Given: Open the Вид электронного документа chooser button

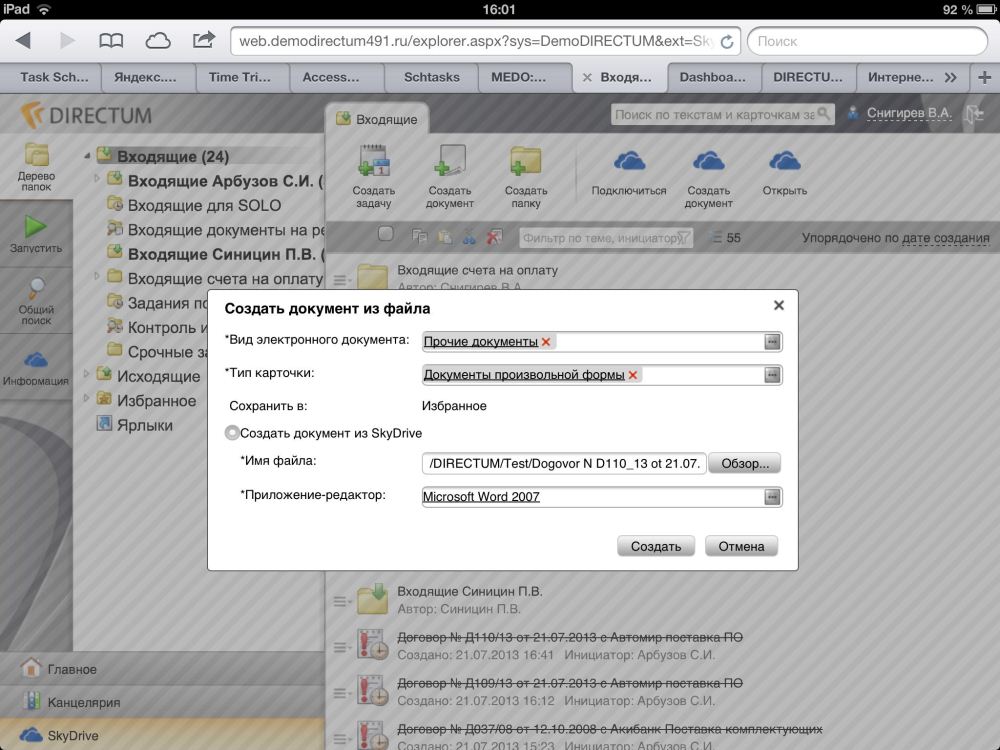Looking at the screenshot, I should click(772, 342).
